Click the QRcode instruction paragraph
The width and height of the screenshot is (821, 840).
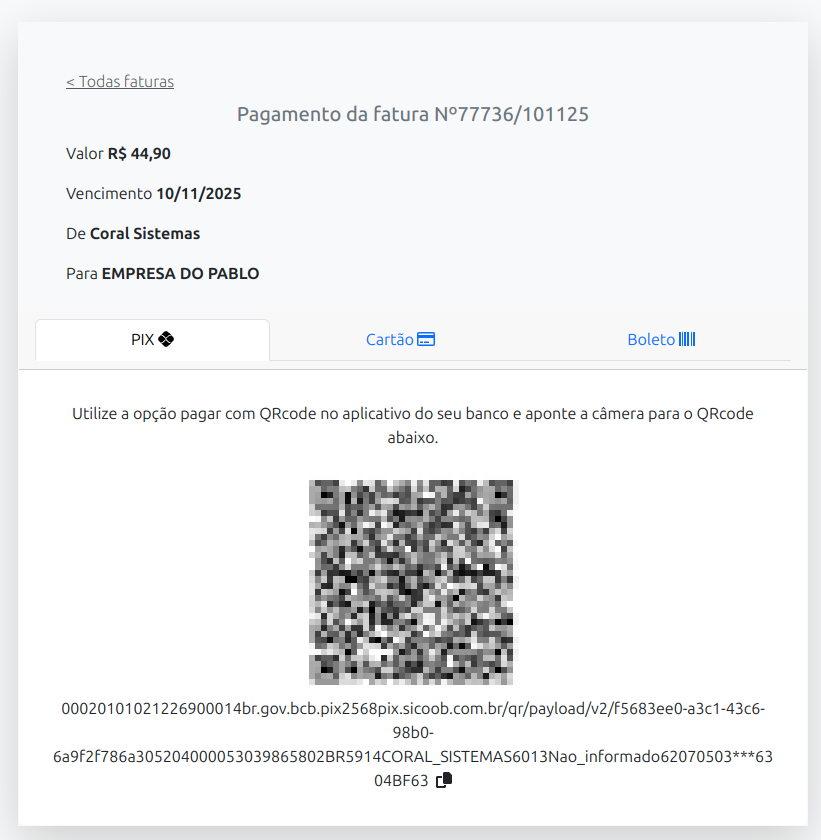coord(413,425)
